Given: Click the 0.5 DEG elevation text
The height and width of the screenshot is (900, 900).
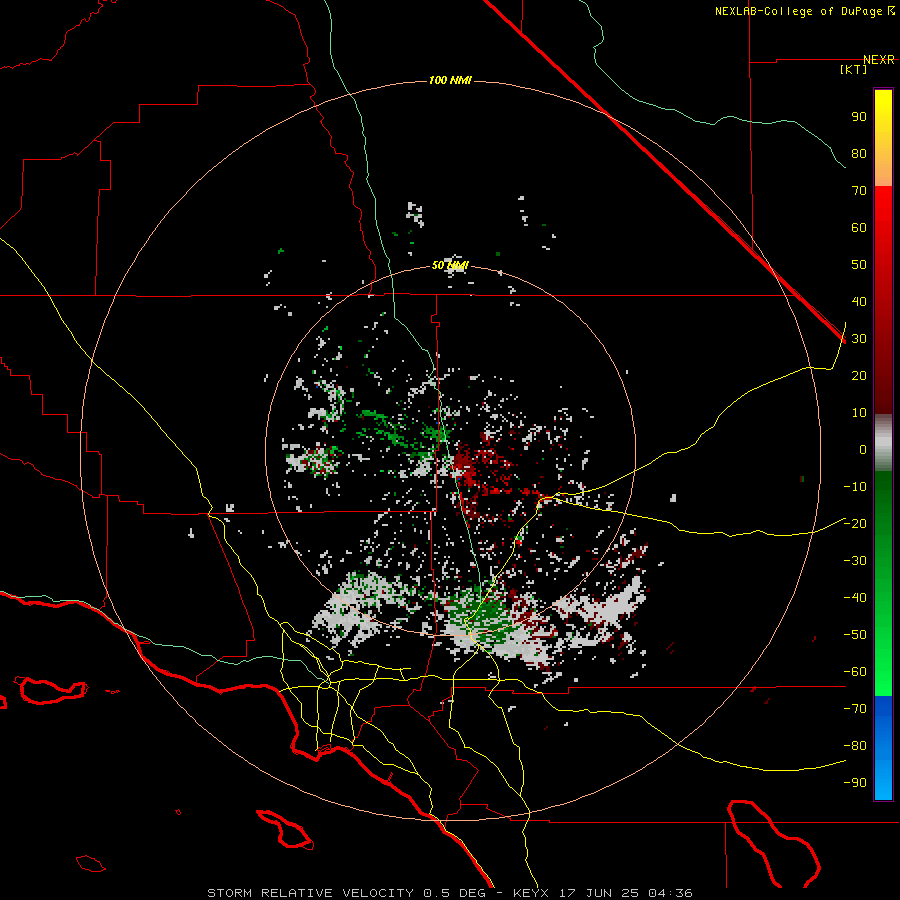Looking at the screenshot, I should click(455, 893).
